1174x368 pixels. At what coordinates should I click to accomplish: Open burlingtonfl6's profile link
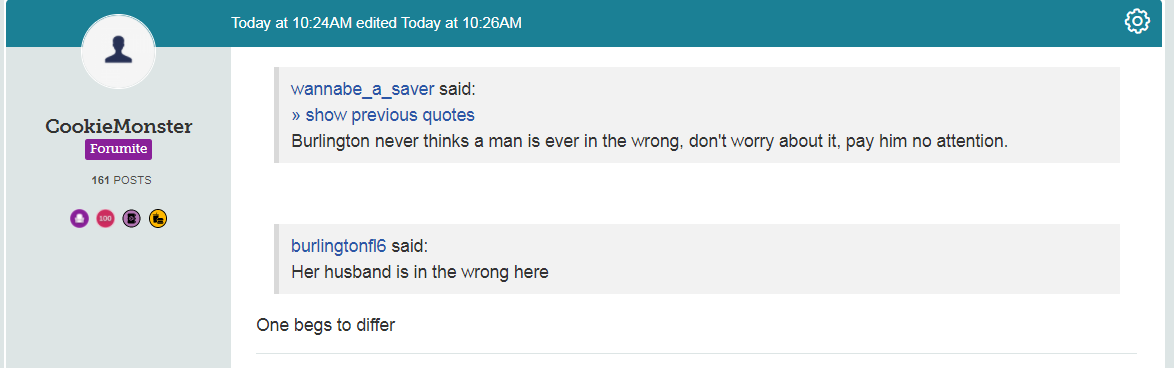tap(338, 247)
